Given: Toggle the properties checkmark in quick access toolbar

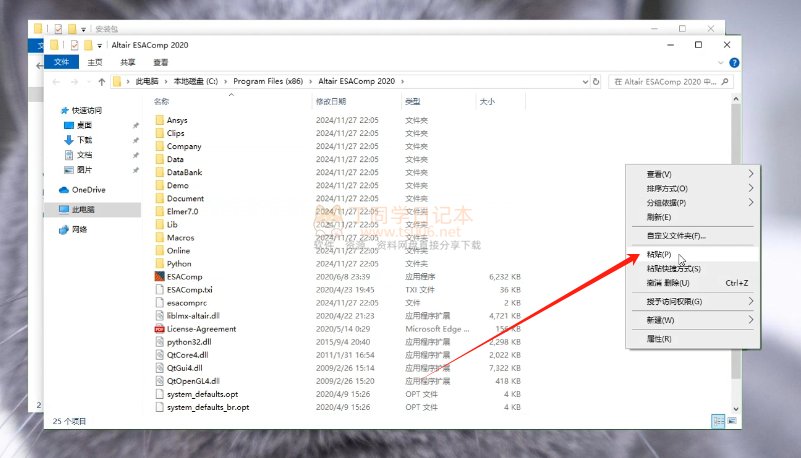Looking at the screenshot, I should [x=74, y=45].
